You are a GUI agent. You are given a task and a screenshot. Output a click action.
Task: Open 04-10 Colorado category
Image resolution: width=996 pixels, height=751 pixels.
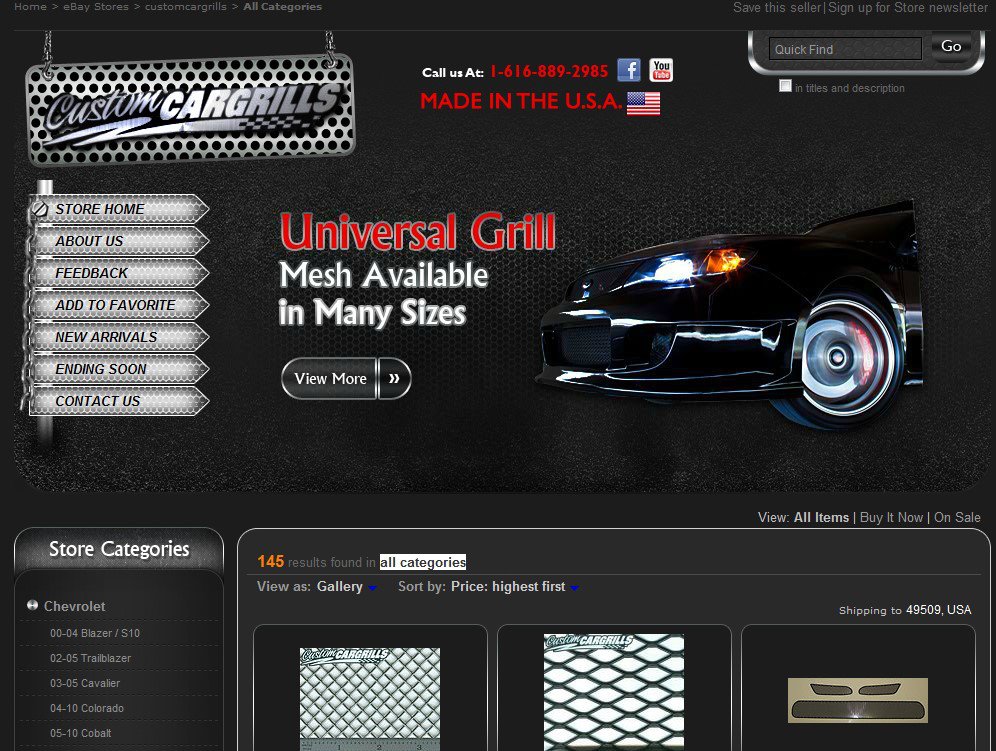point(86,708)
